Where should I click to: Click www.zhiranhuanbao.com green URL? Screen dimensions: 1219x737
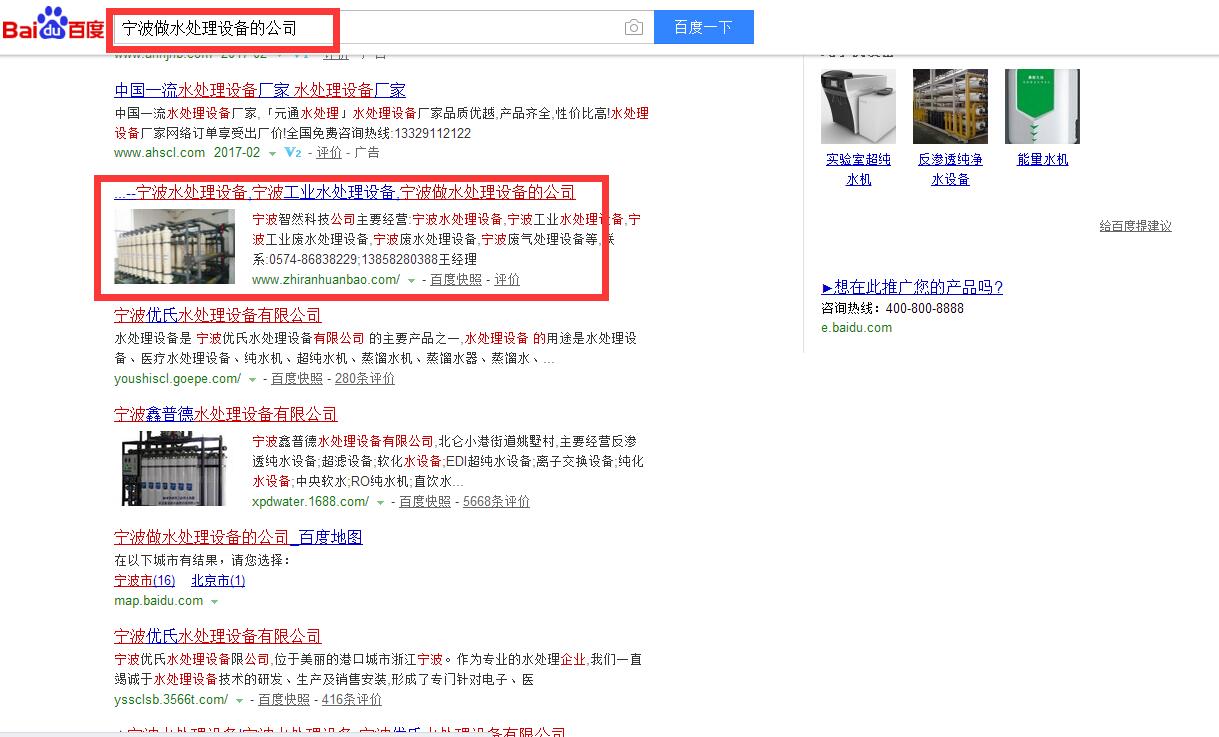(x=326, y=280)
